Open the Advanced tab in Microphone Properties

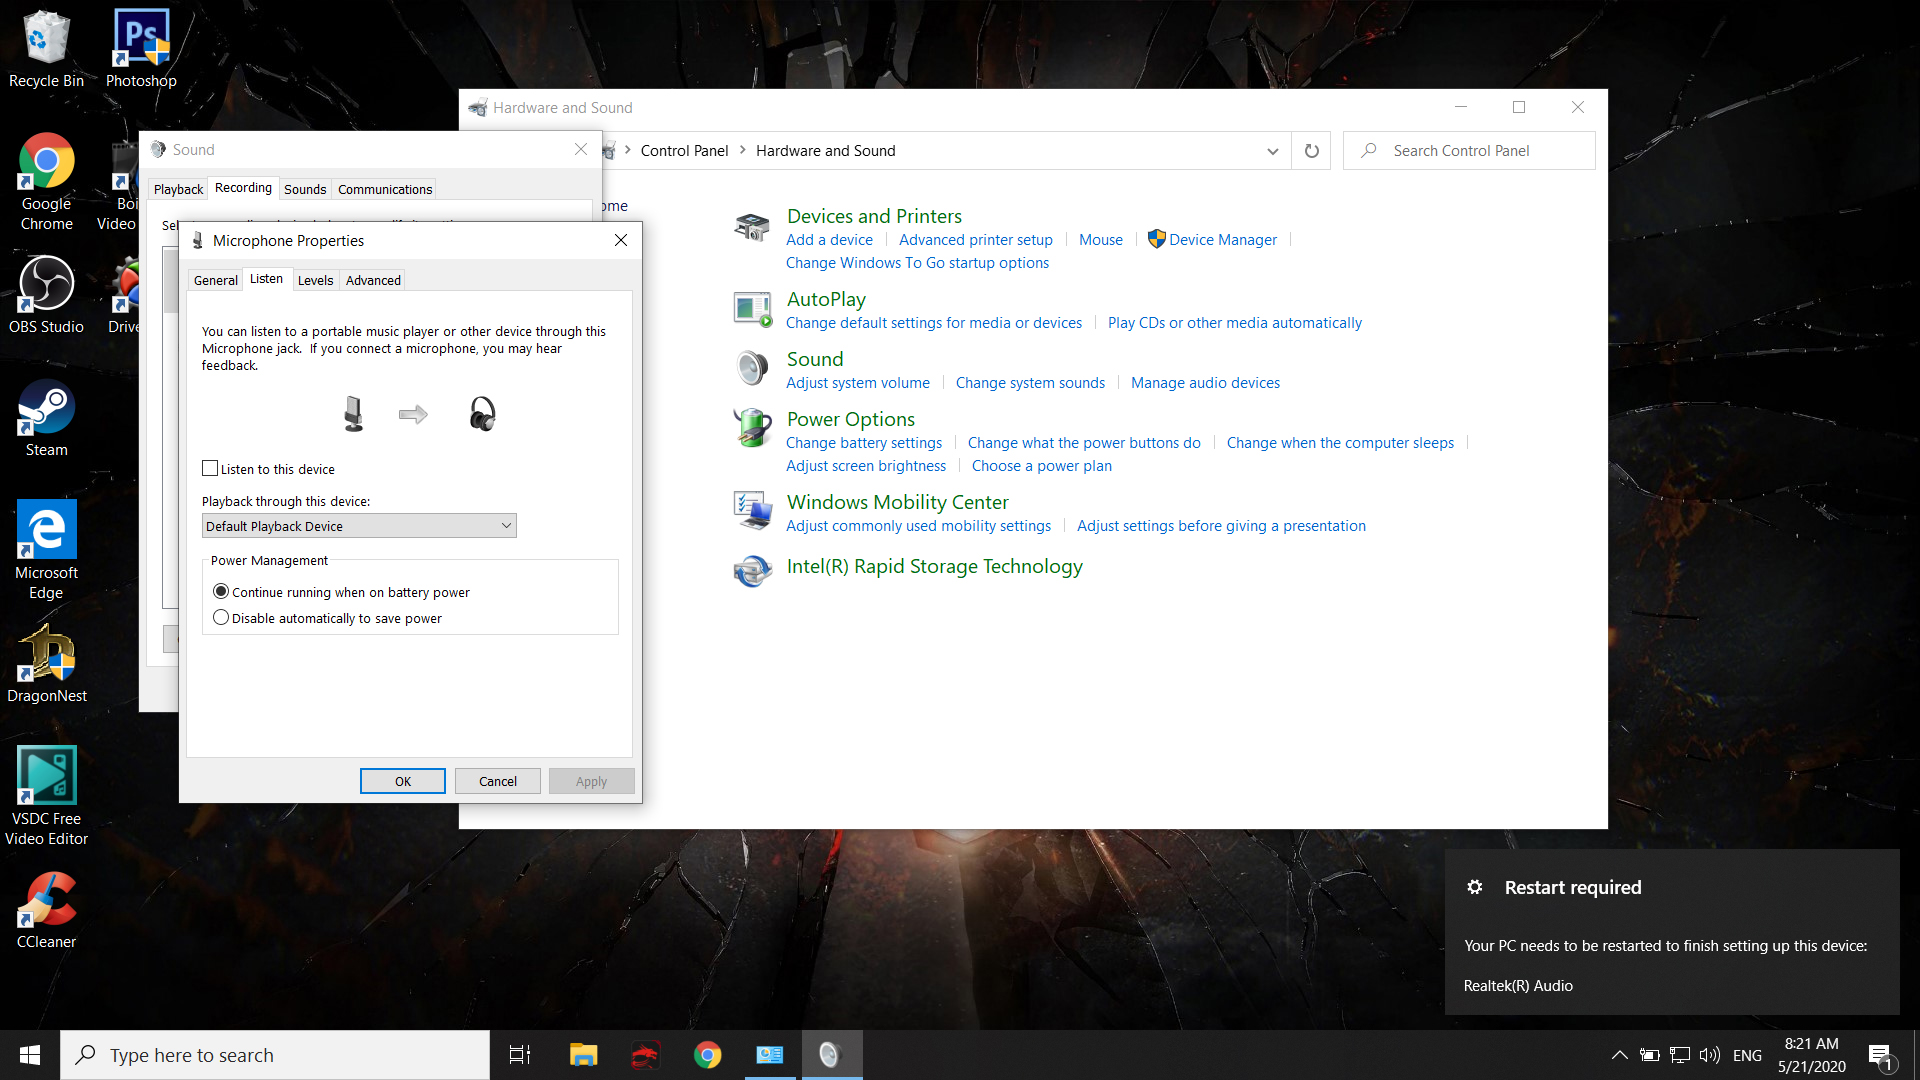coord(373,281)
